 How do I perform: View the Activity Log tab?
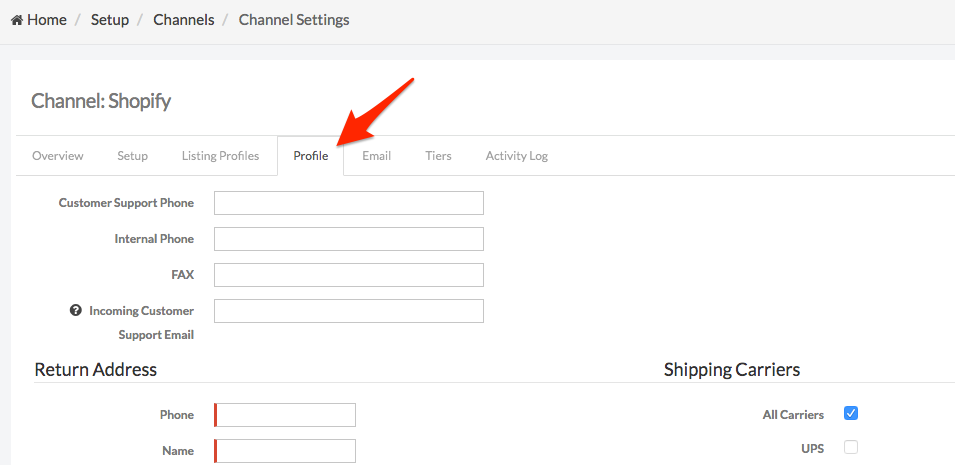516,156
